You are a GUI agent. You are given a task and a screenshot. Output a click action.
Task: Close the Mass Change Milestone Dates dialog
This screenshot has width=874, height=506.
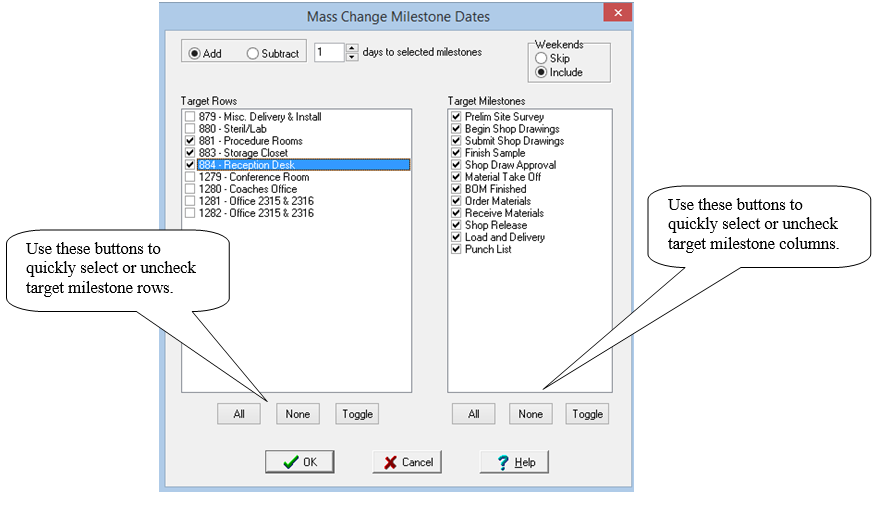(617, 13)
